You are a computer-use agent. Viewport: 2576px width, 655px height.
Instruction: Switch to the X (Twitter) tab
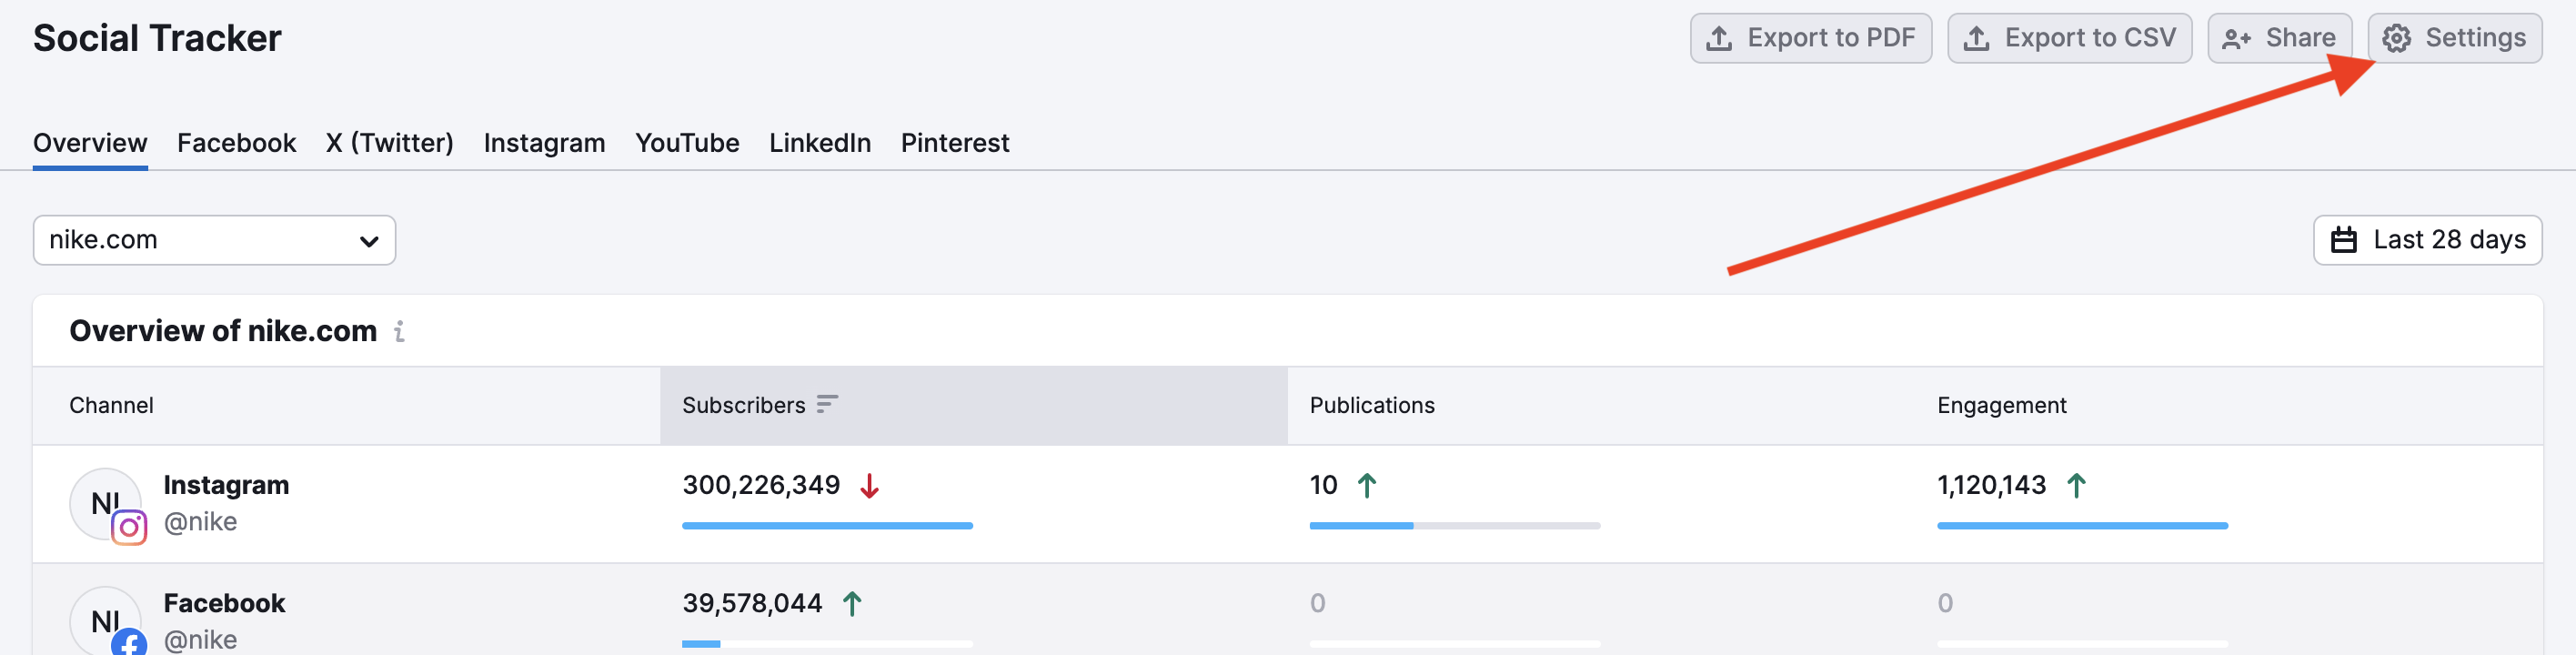pyautogui.click(x=389, y=143)
